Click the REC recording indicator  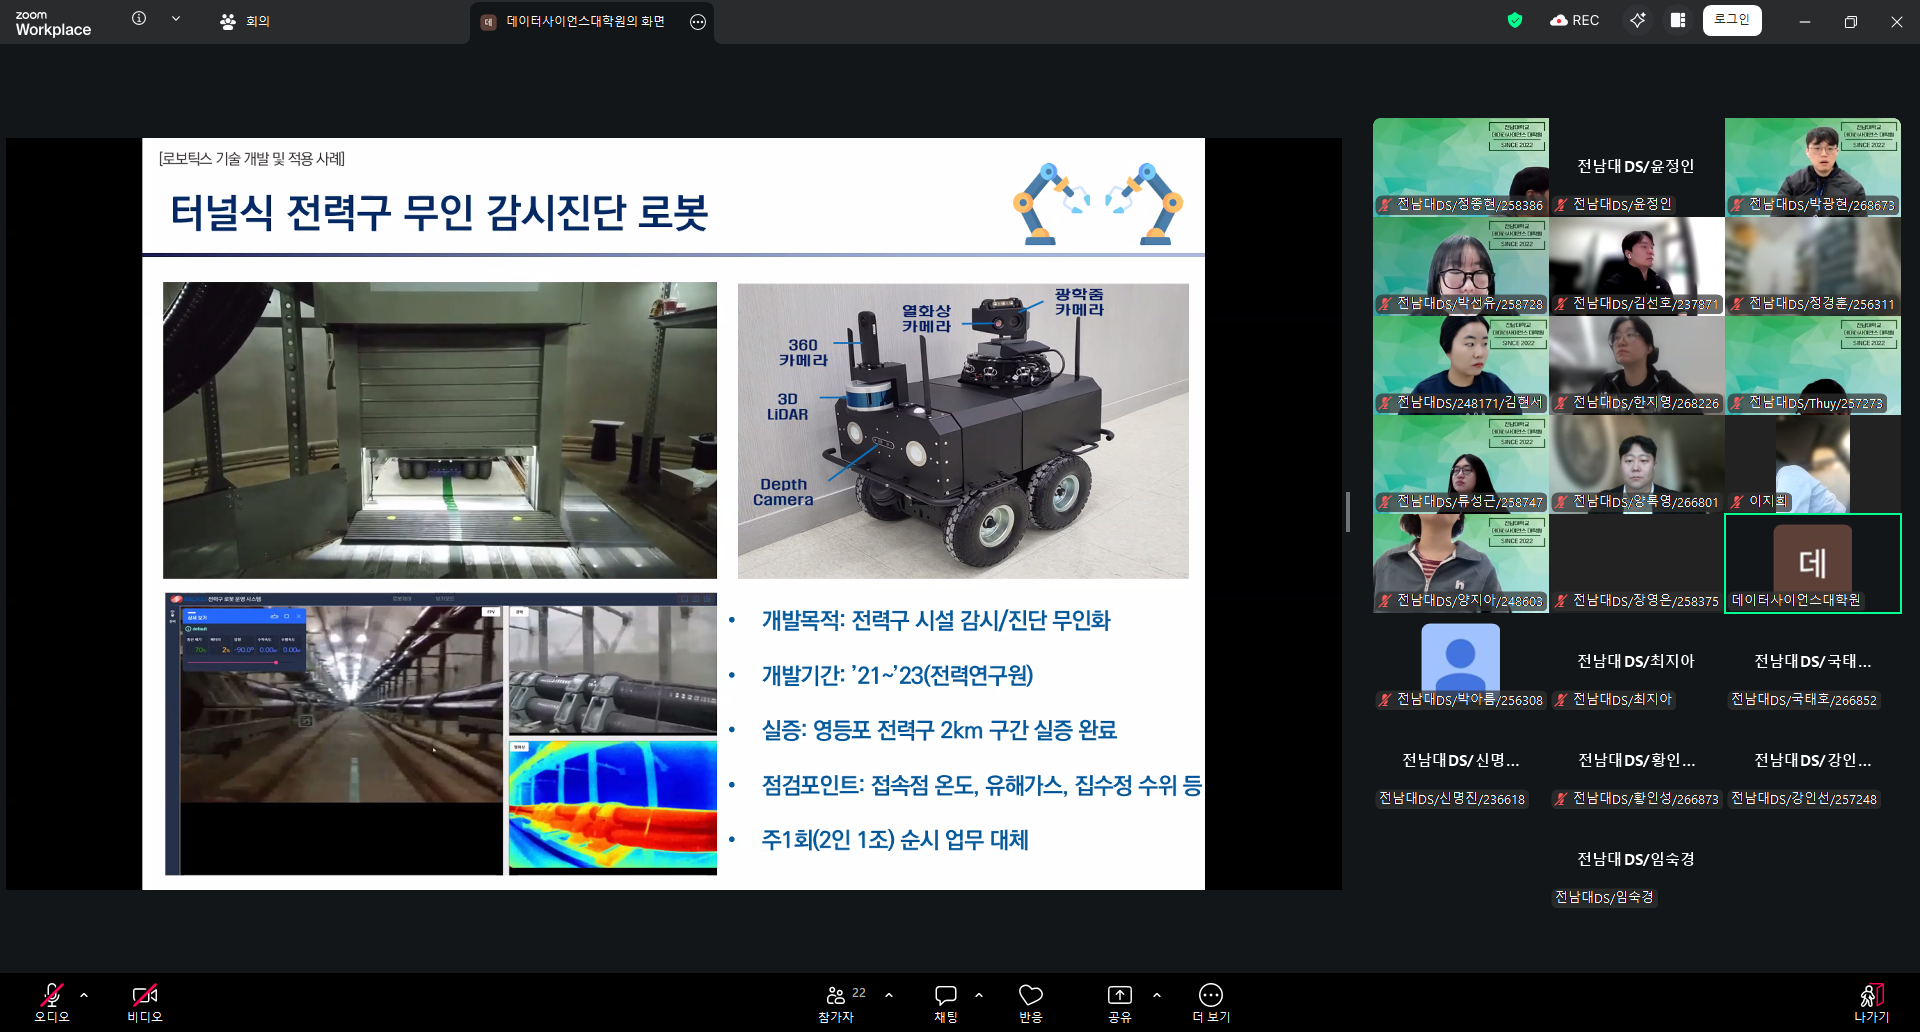[x=1575, y=20]
